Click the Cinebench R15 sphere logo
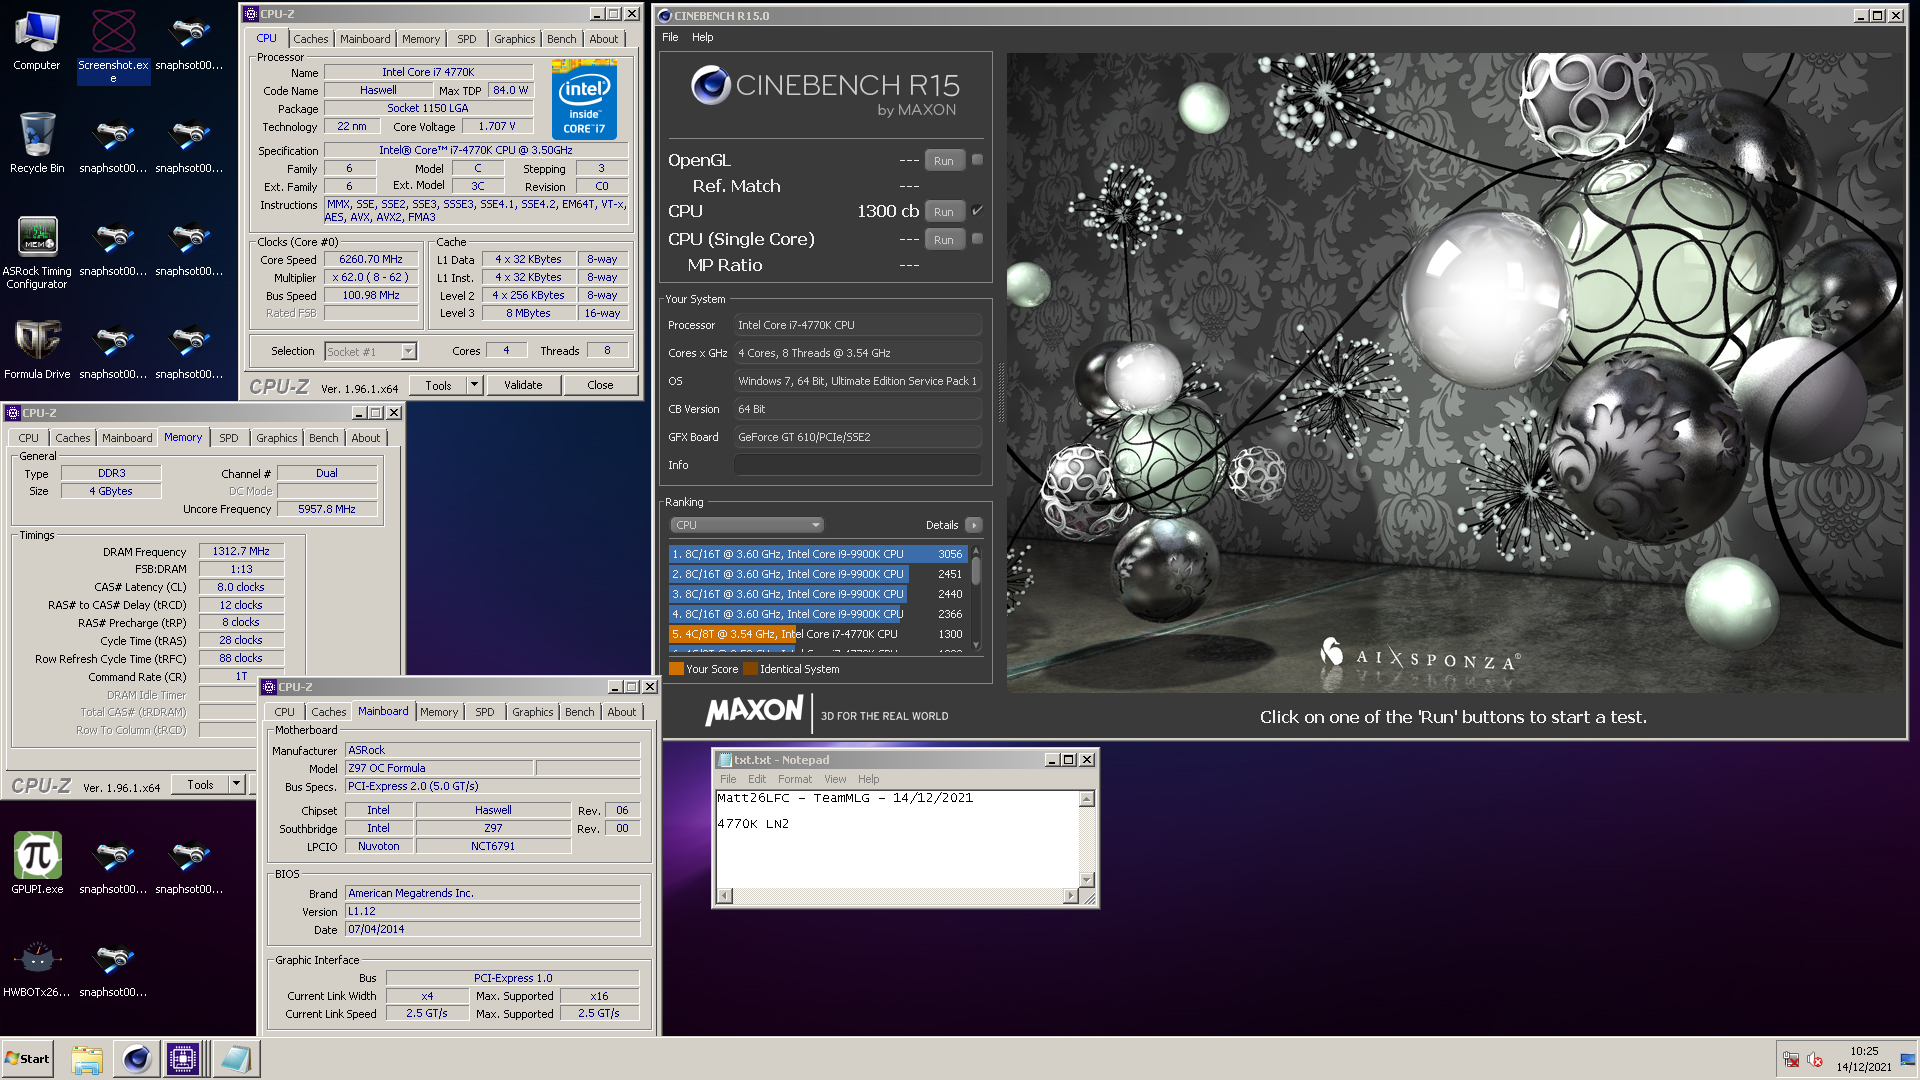The image size is (1920, 1080). point(711,85)
